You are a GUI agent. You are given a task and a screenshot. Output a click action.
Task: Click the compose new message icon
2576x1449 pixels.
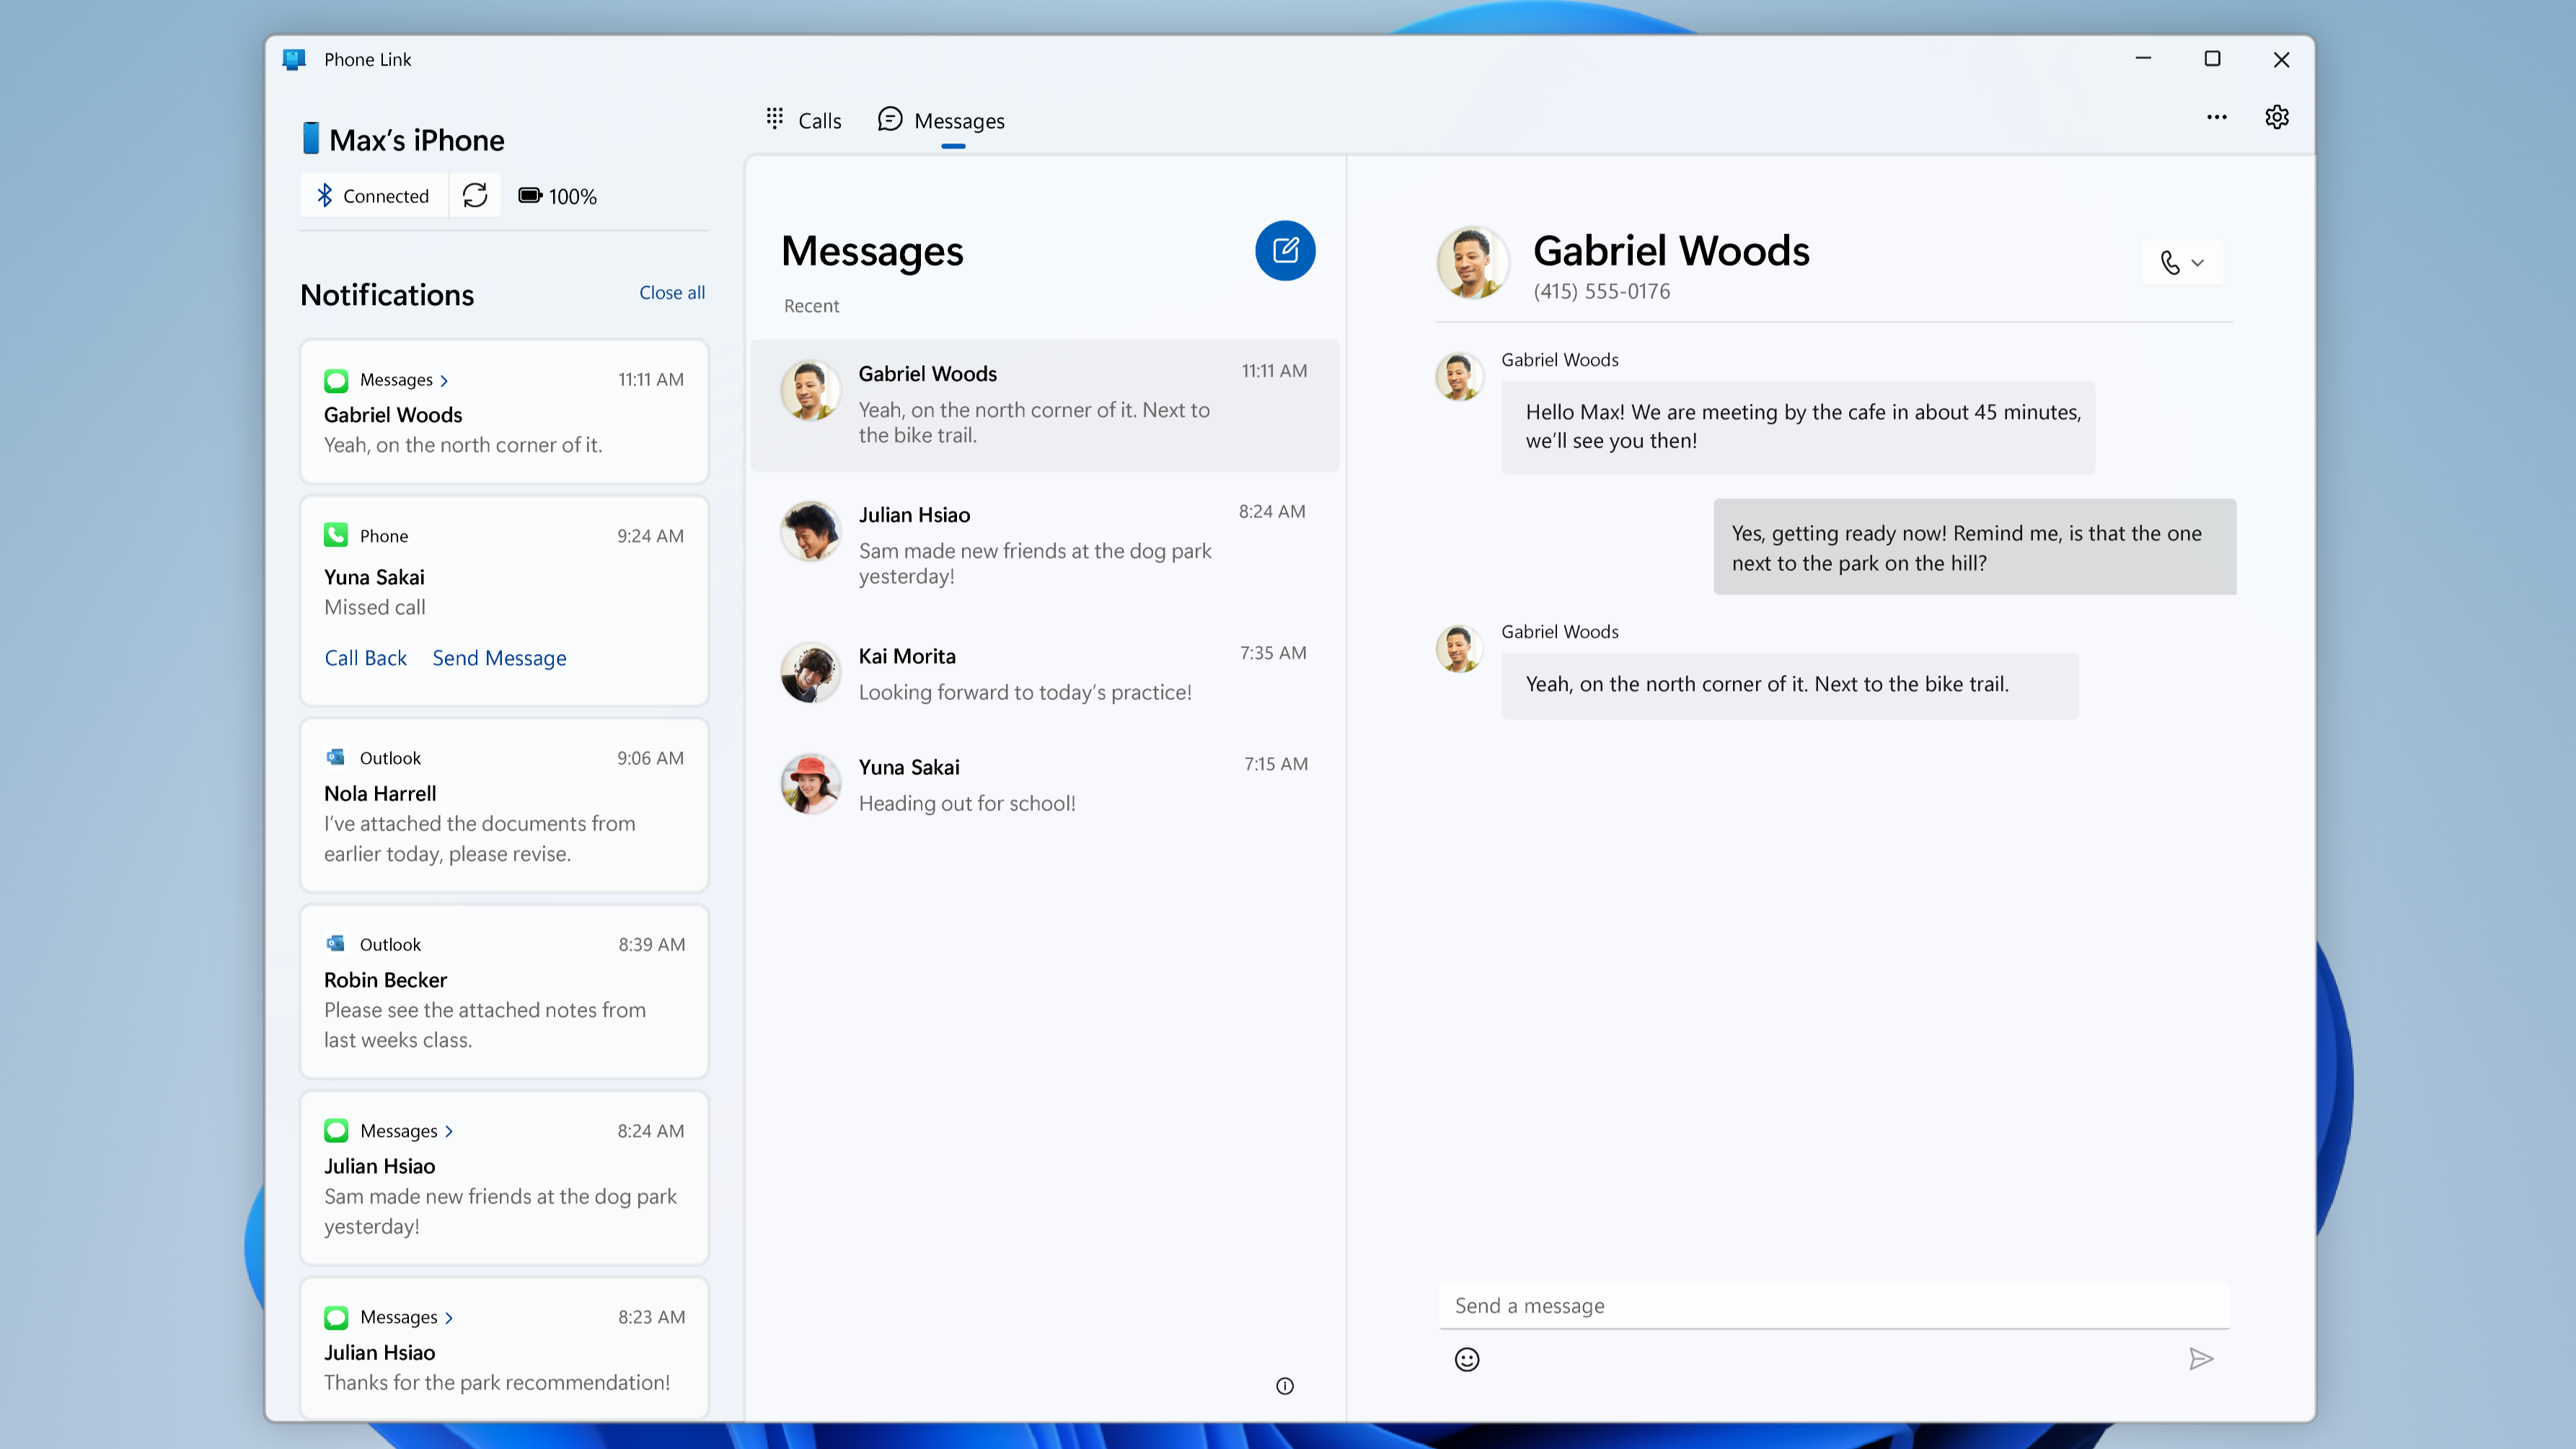(1288, 250)
